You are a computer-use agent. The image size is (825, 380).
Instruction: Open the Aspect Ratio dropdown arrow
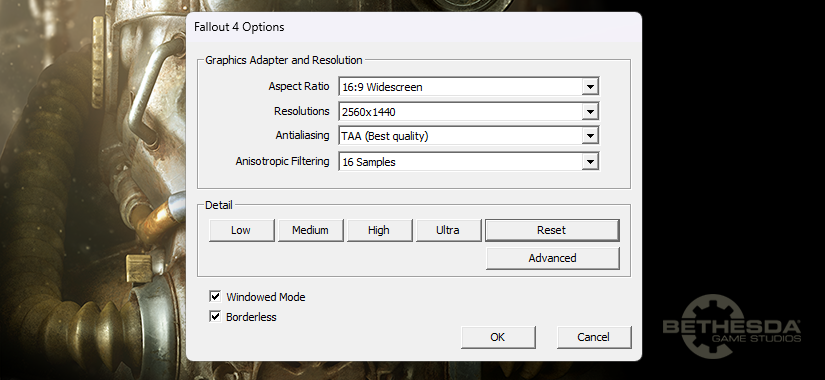[590, 87]
